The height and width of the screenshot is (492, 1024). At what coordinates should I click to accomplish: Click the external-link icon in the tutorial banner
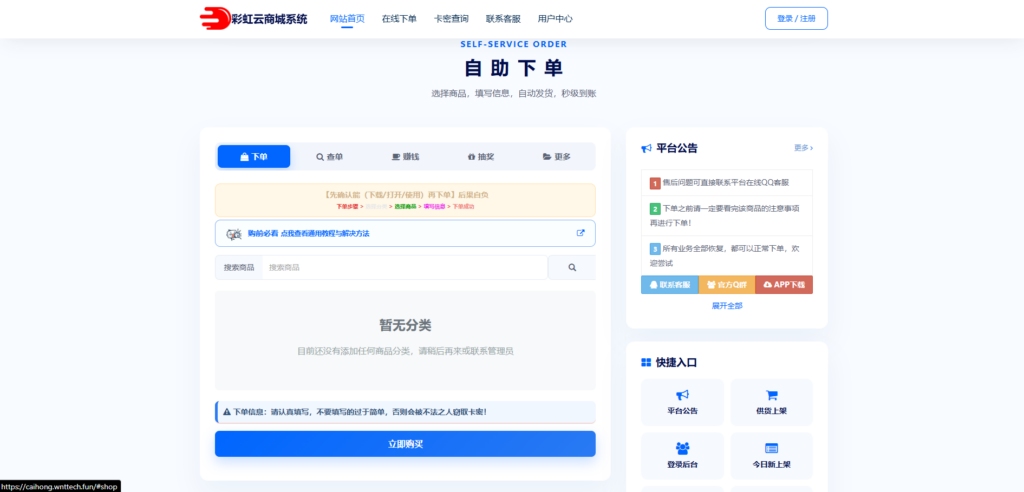[581, 233]
